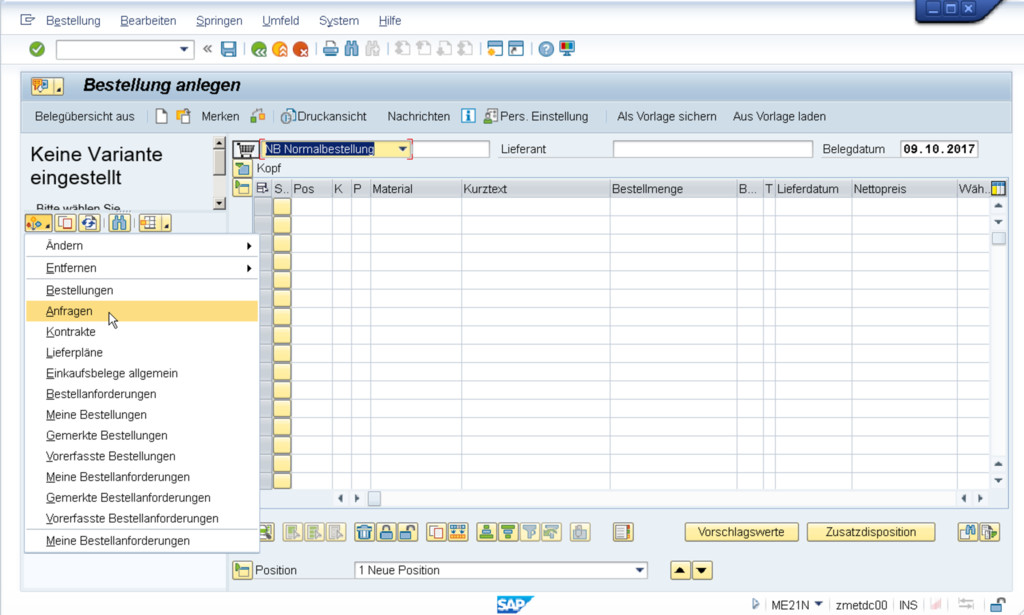Image resolution: width=1024 pixels, height=615 pixels.
Task: Select Bestellungen from the selection menu
Action: [x=142, y=291]
